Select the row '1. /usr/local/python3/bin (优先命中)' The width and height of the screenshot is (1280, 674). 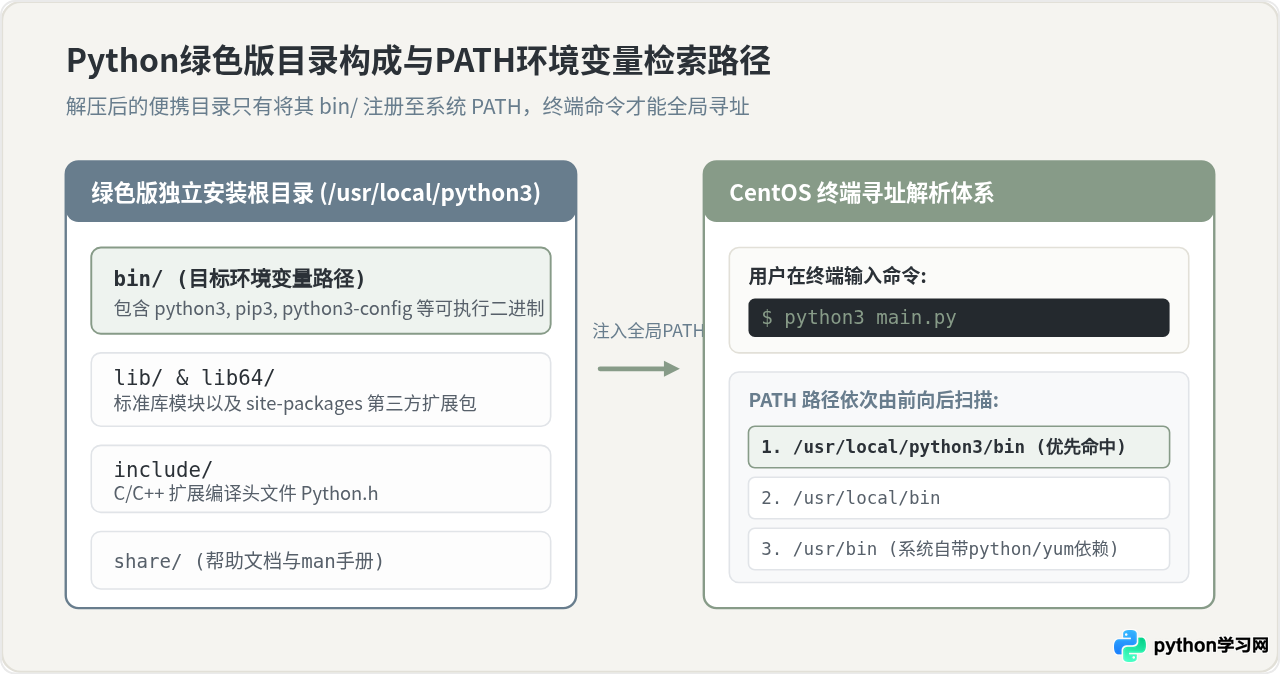click(959, 447)
